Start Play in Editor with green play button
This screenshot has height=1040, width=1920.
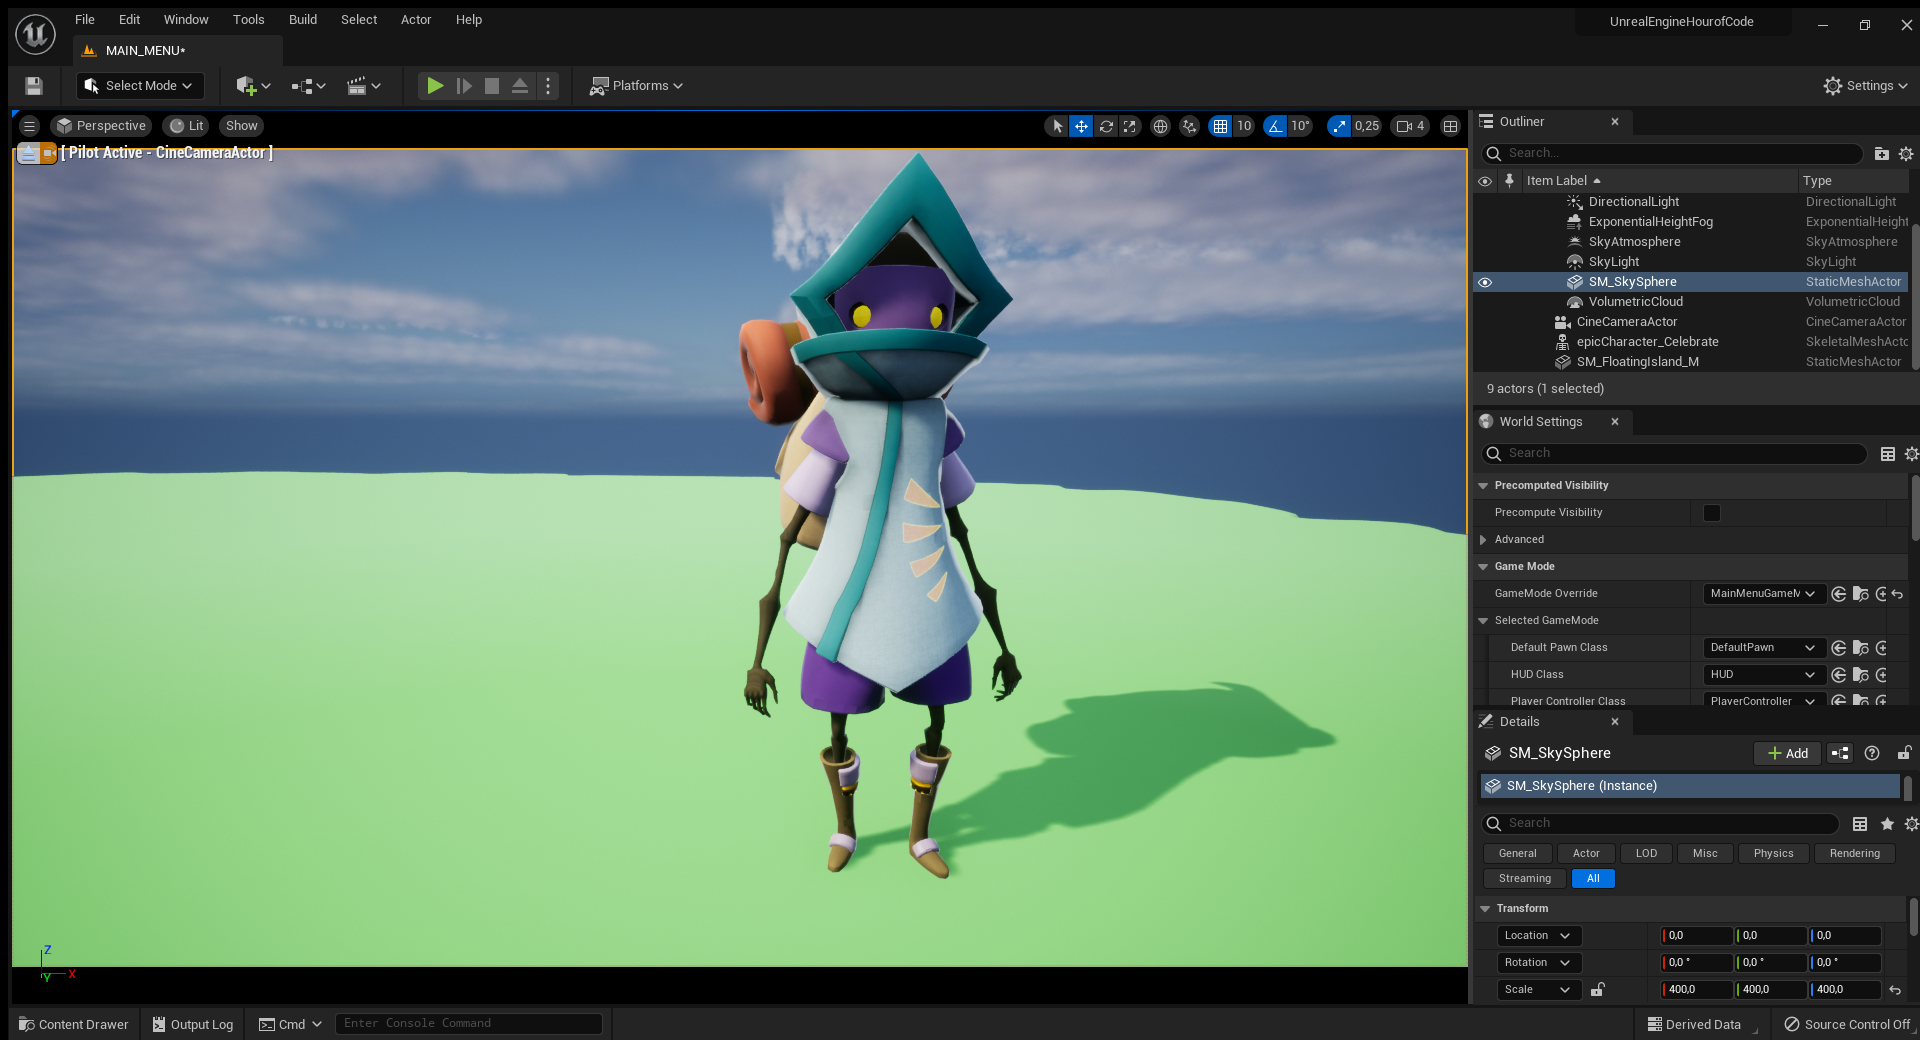point(435,86)
